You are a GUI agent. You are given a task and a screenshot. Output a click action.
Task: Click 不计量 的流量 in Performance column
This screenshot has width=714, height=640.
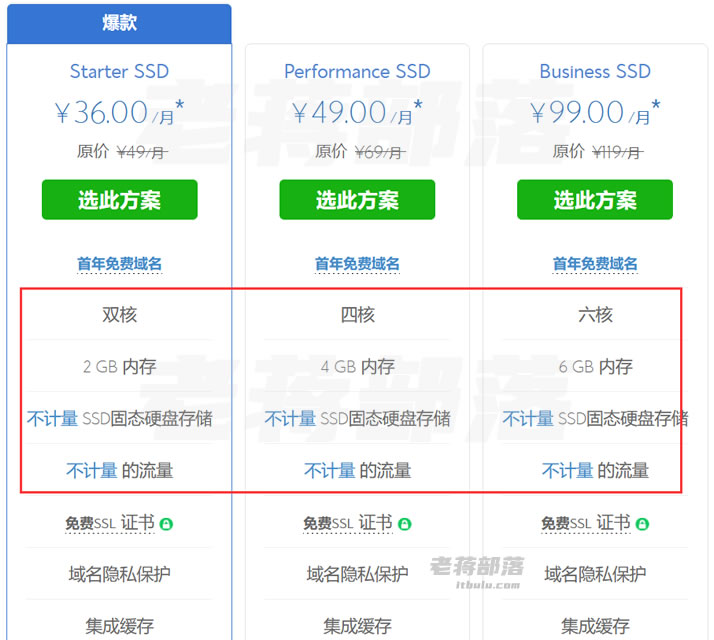(x=357, y=471)
